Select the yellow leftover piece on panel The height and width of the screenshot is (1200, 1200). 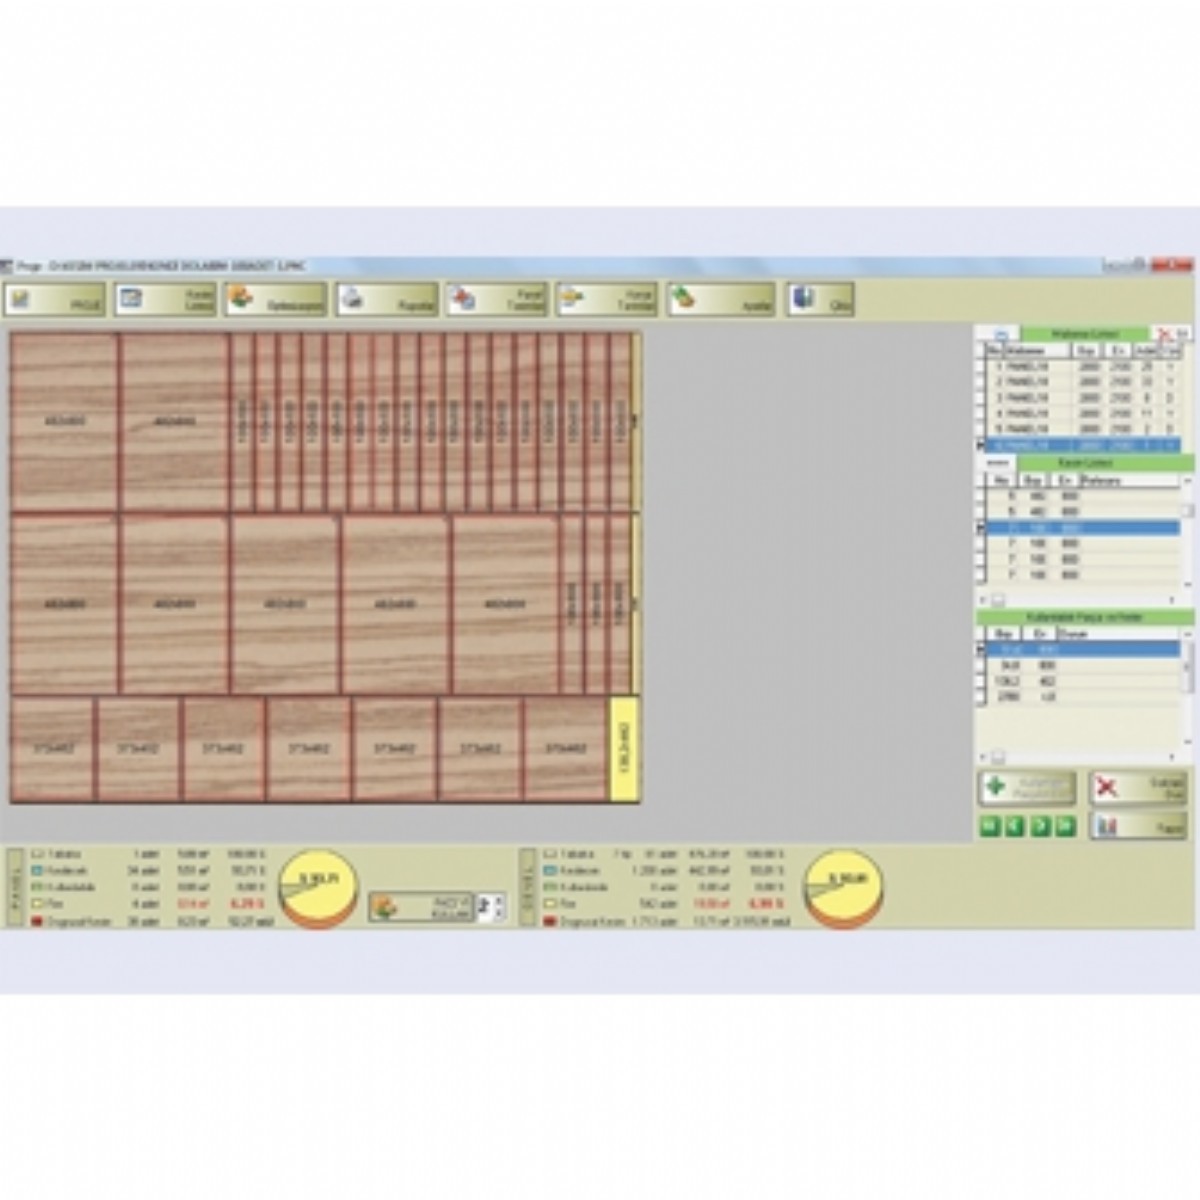(624, 749)
